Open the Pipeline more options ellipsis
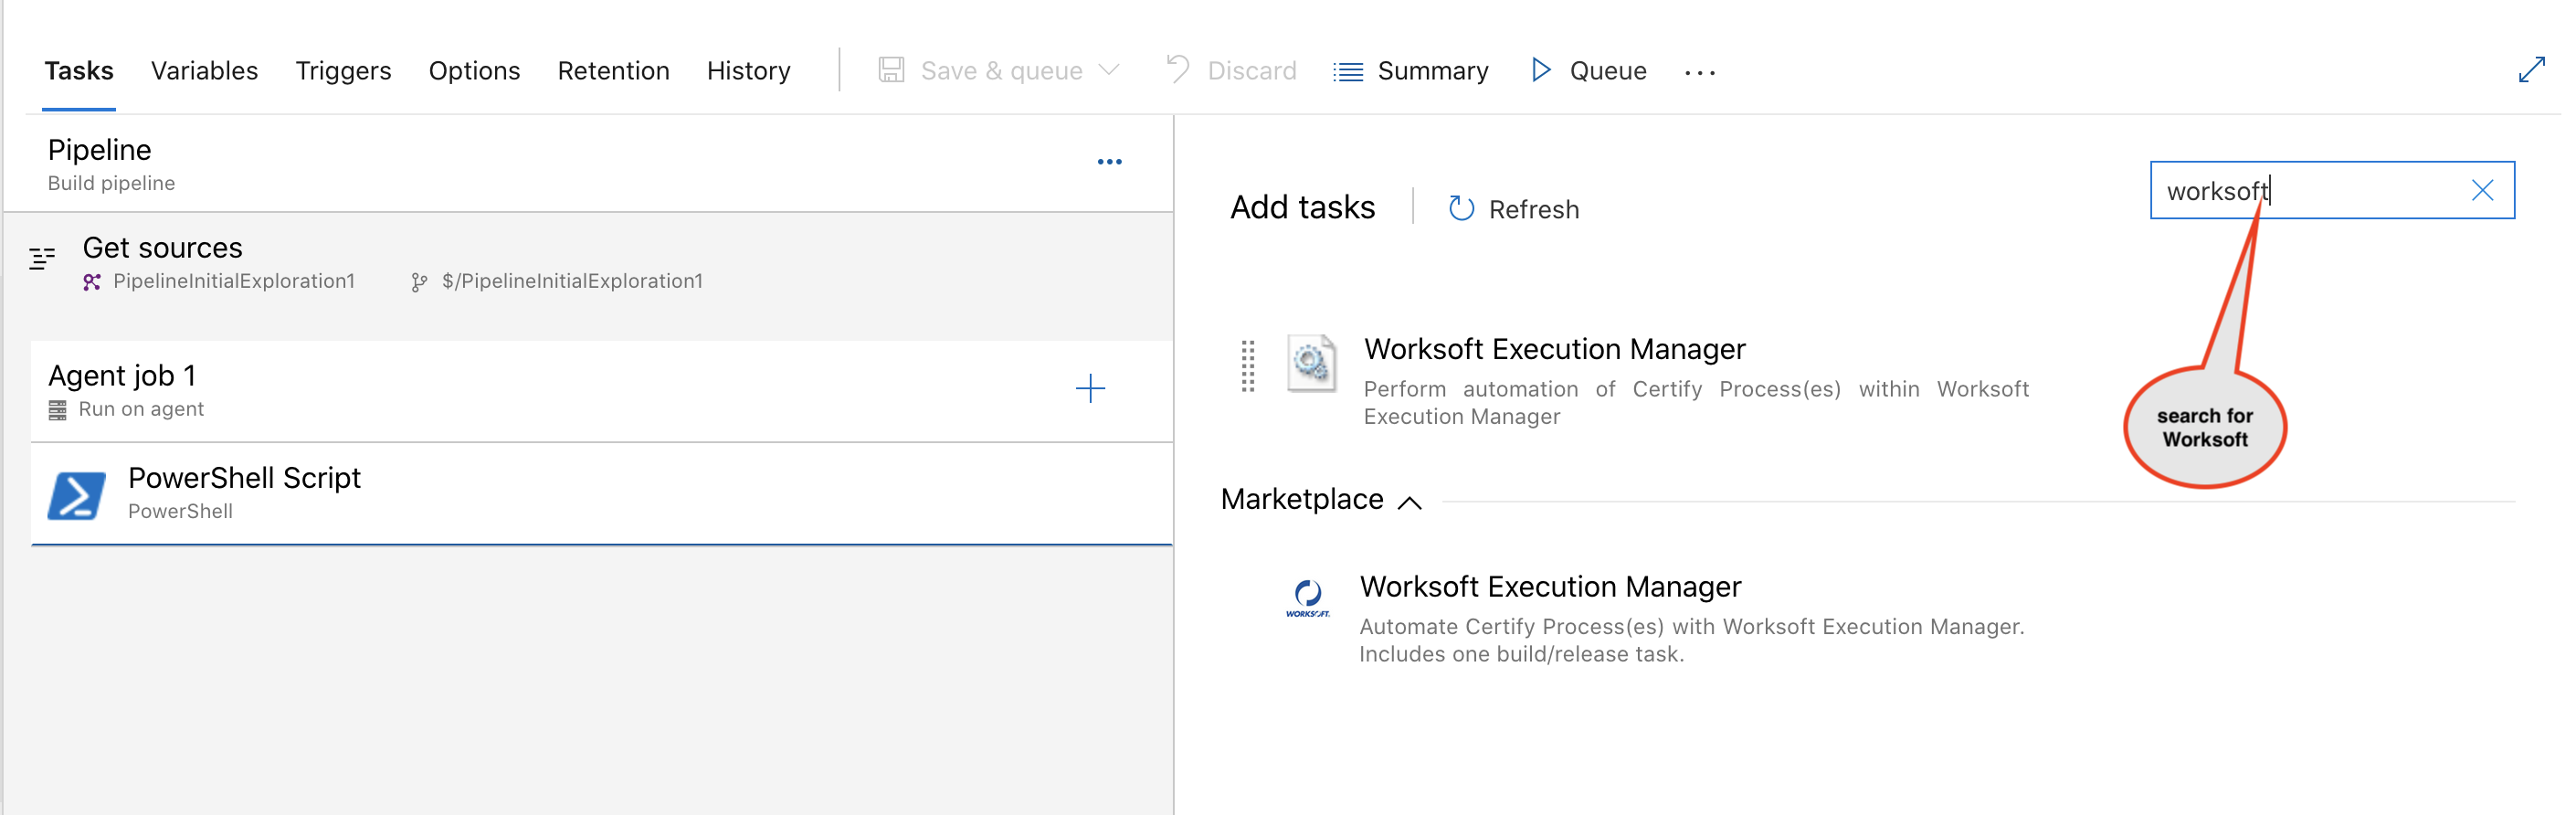Screen dimensions: 2576x815 tap(1109, 162)
